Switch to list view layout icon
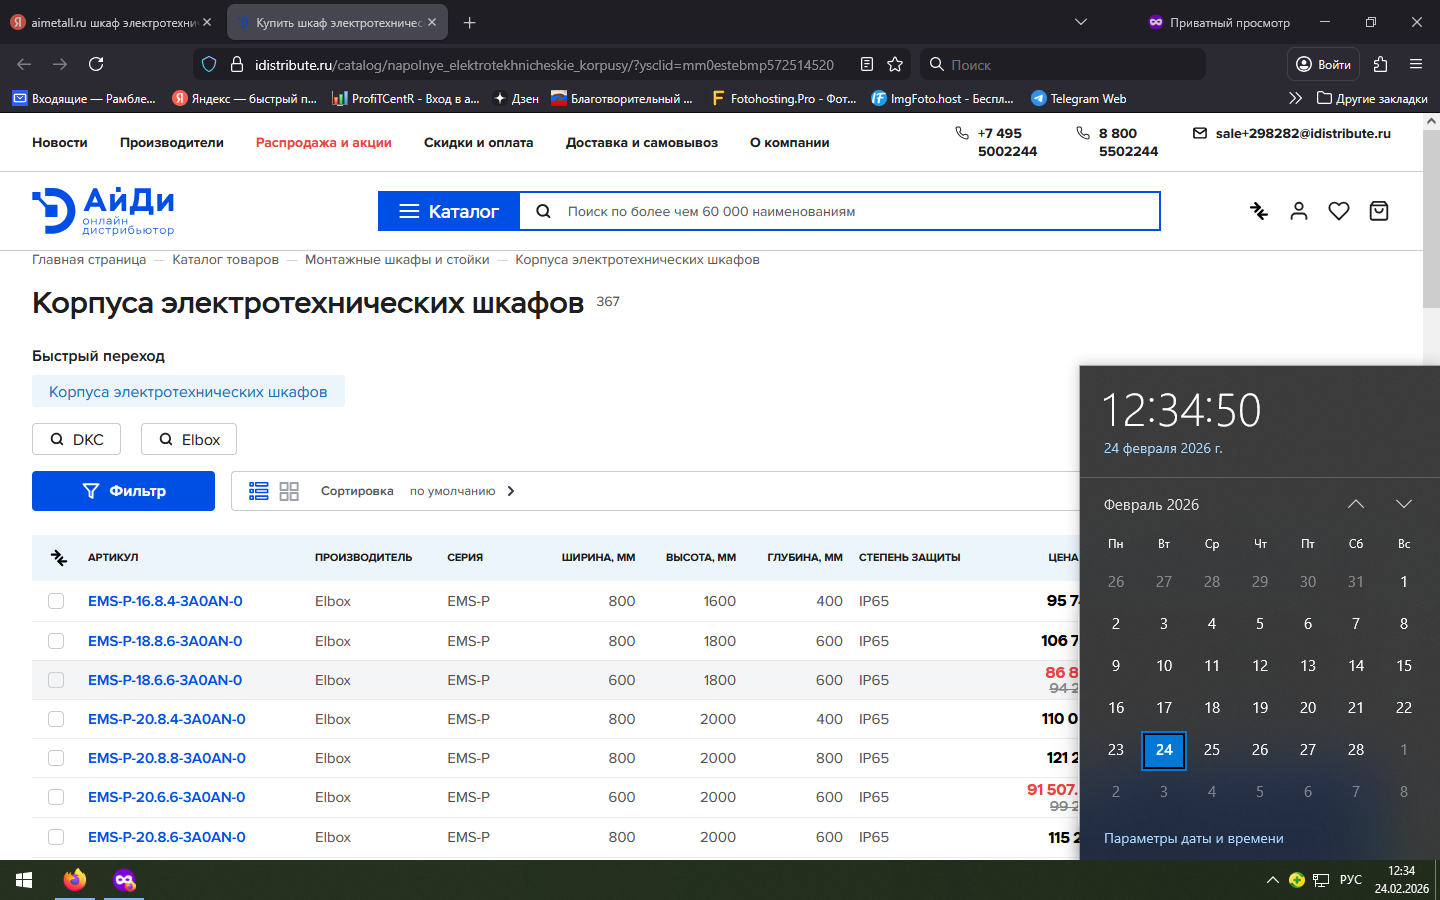 pyautogui.click(x=259, y=491)
